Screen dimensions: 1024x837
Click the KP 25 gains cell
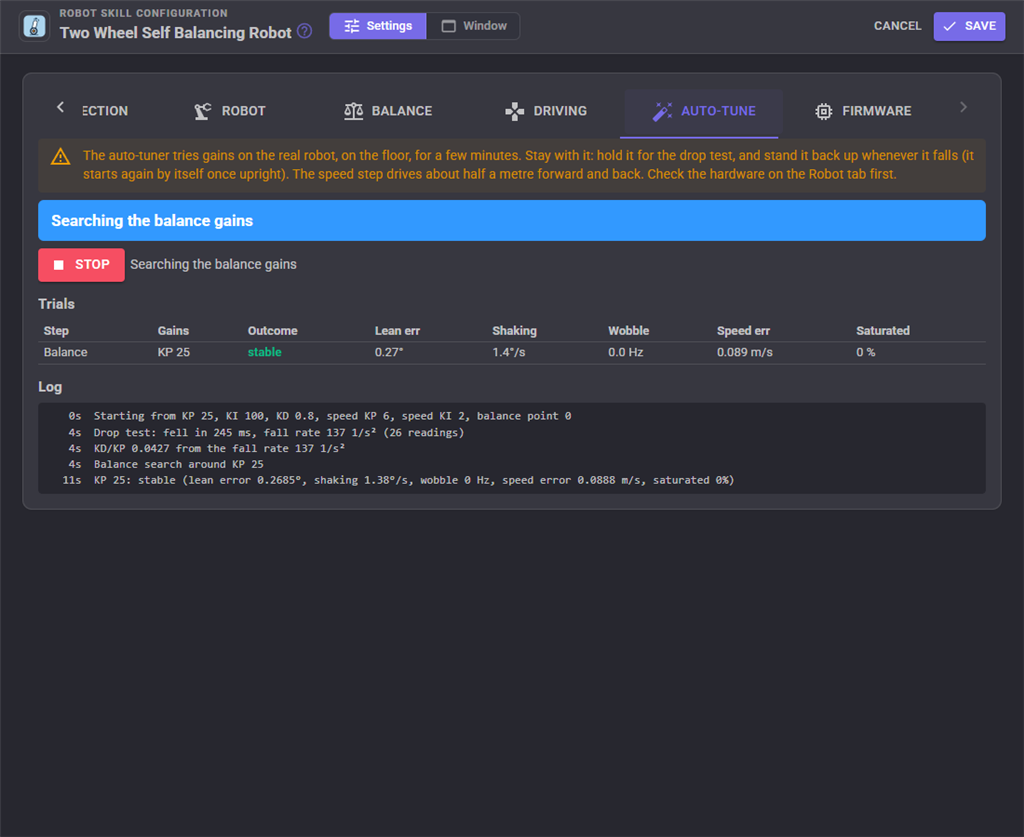tap(174, 353)
